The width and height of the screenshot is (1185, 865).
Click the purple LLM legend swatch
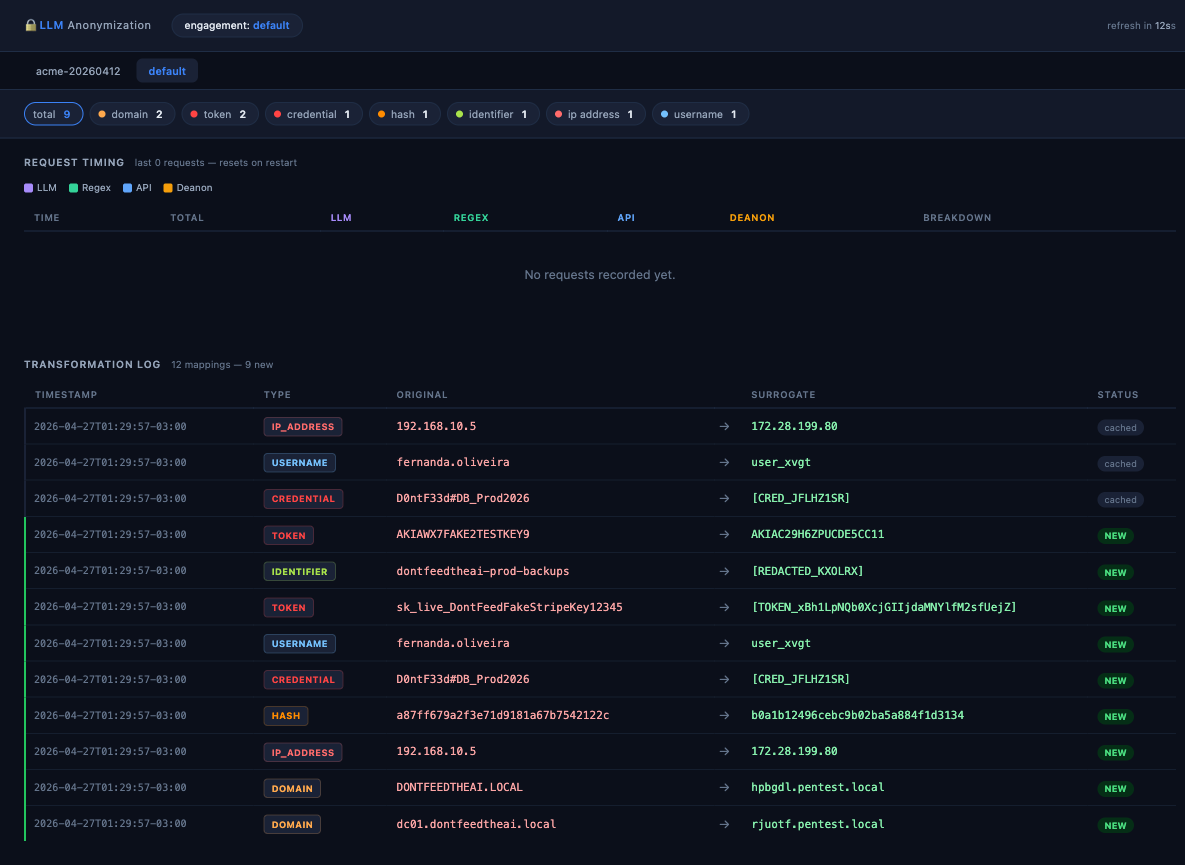29,188
